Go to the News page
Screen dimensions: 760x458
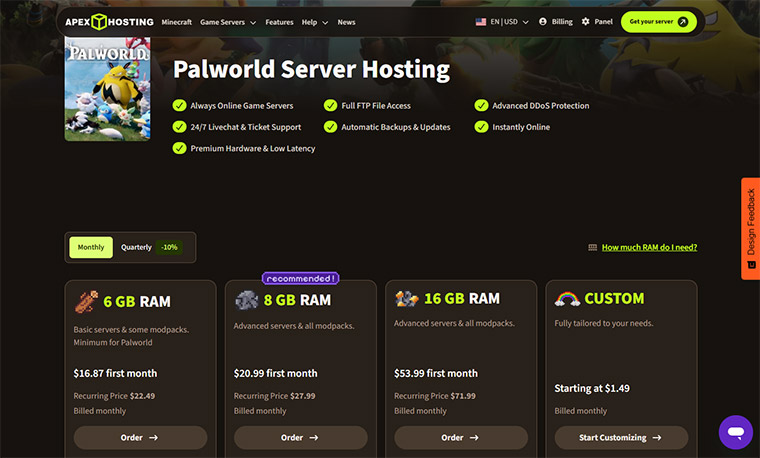pos(346,22)
